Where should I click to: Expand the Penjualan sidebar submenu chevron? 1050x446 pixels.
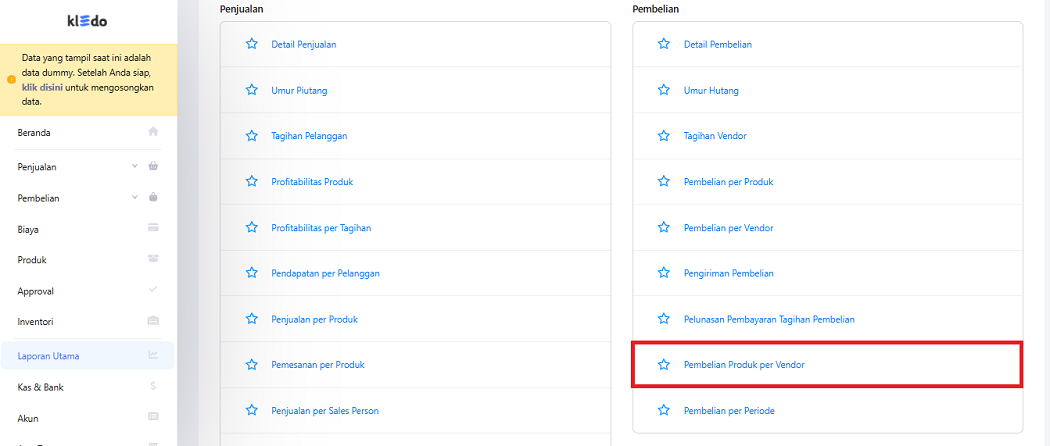click(x=135, y=166)
